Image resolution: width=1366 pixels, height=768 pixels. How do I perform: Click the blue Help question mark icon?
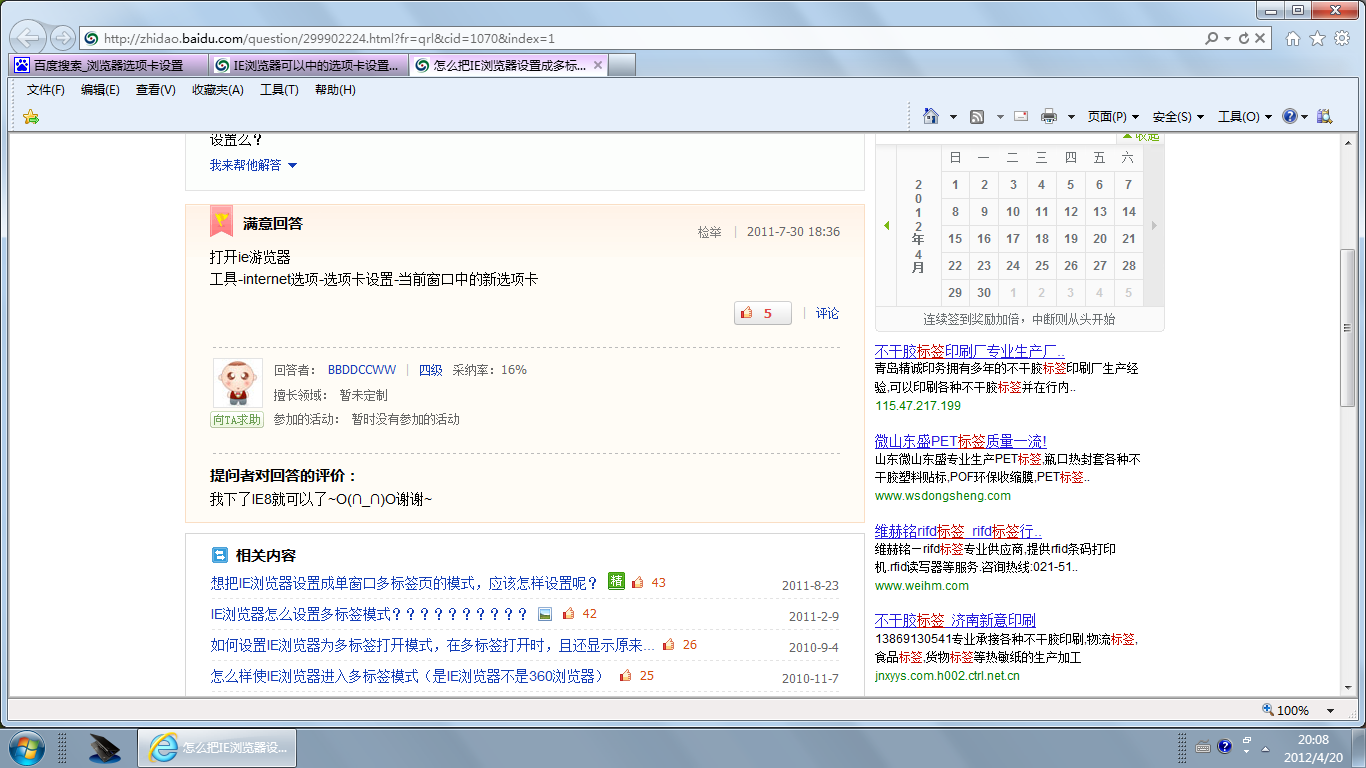1290,116
